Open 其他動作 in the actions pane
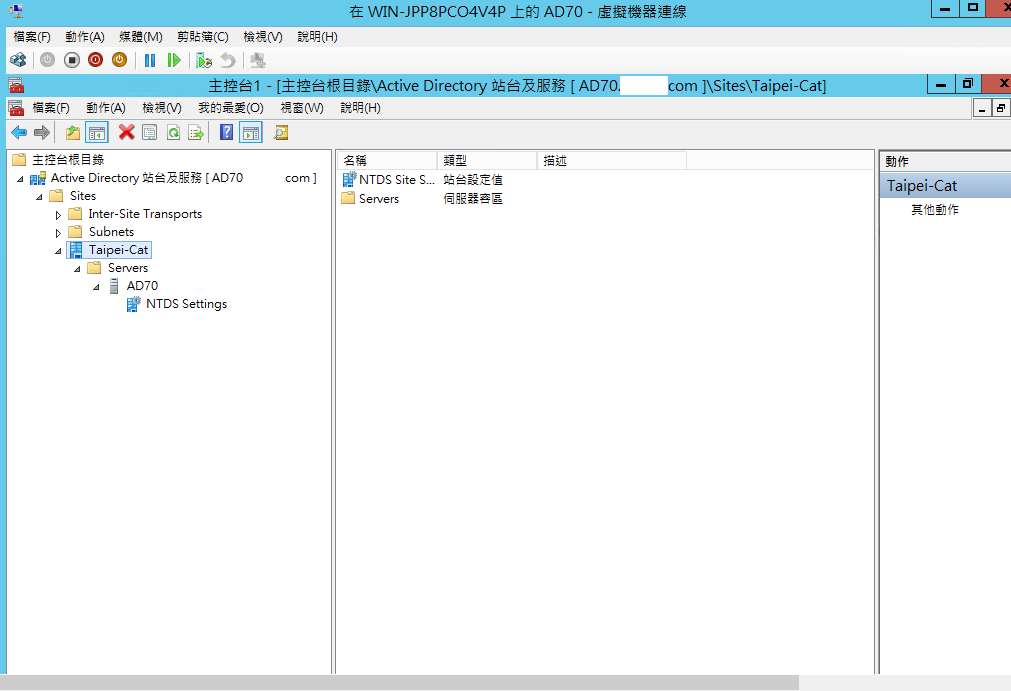Screen dimensions: 1011x691 coord(934,209)
